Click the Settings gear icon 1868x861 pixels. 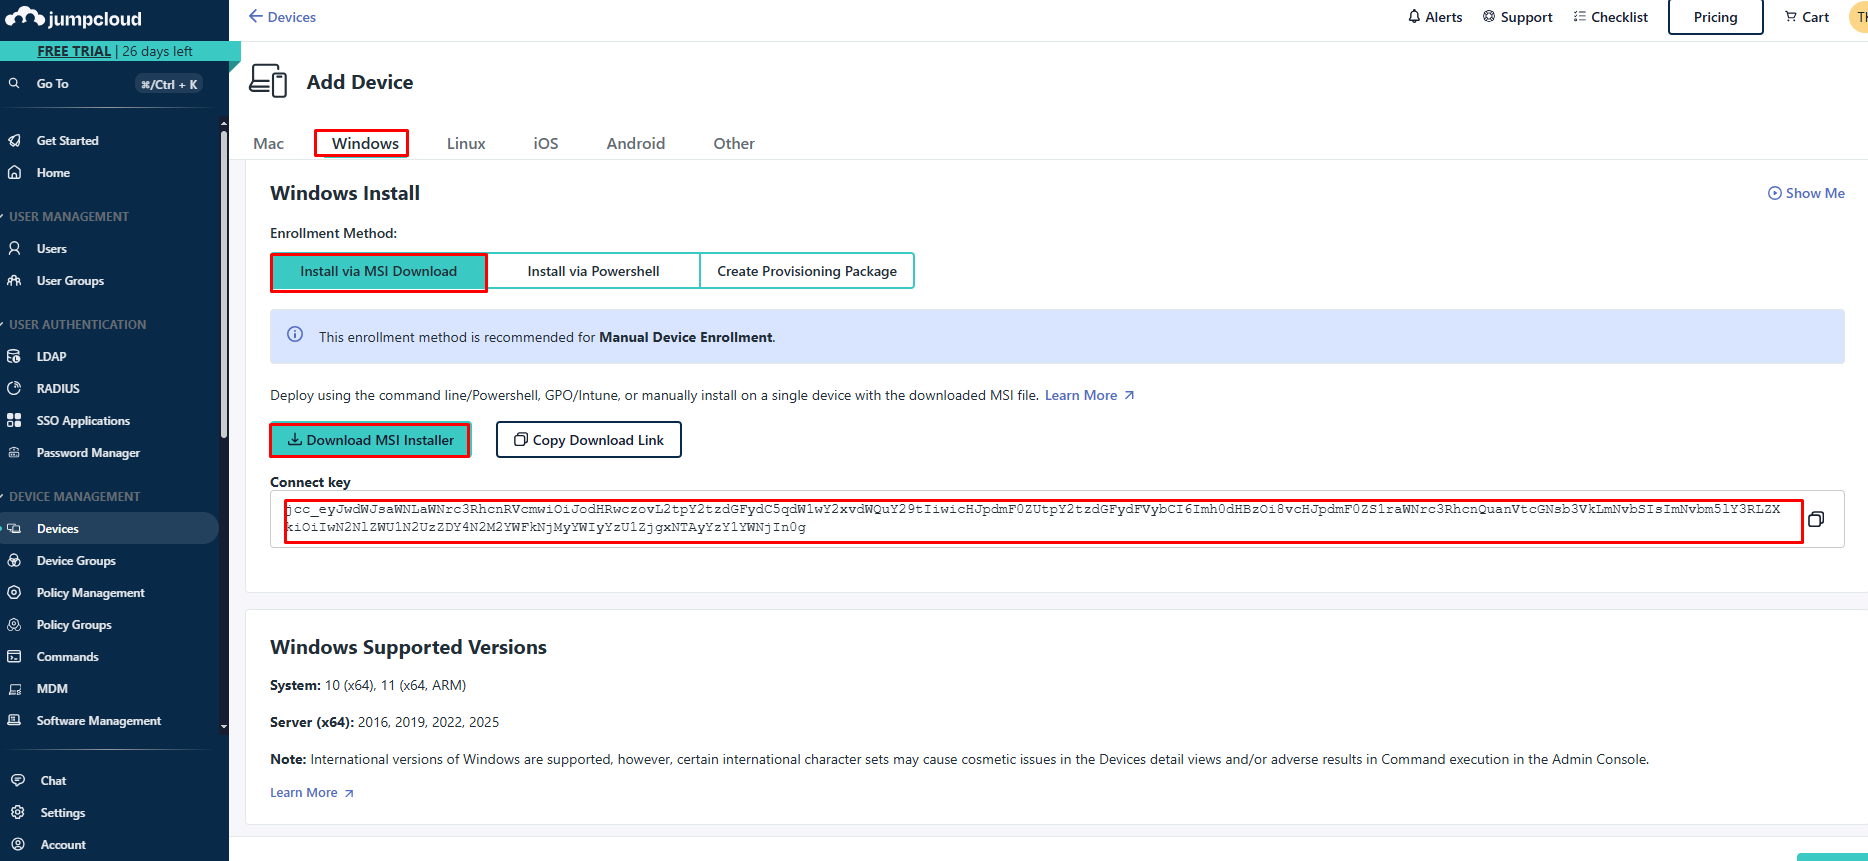point(17,813)
